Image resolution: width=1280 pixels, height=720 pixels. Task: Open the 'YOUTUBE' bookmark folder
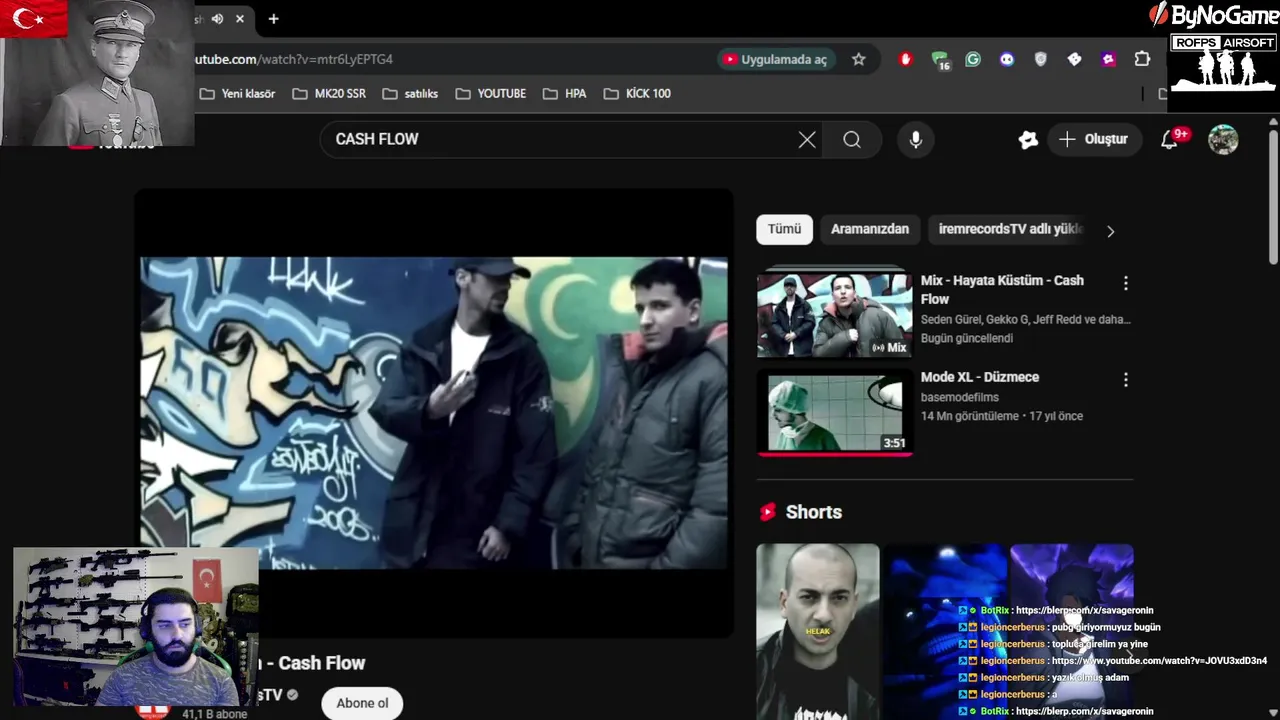[490, 93]
